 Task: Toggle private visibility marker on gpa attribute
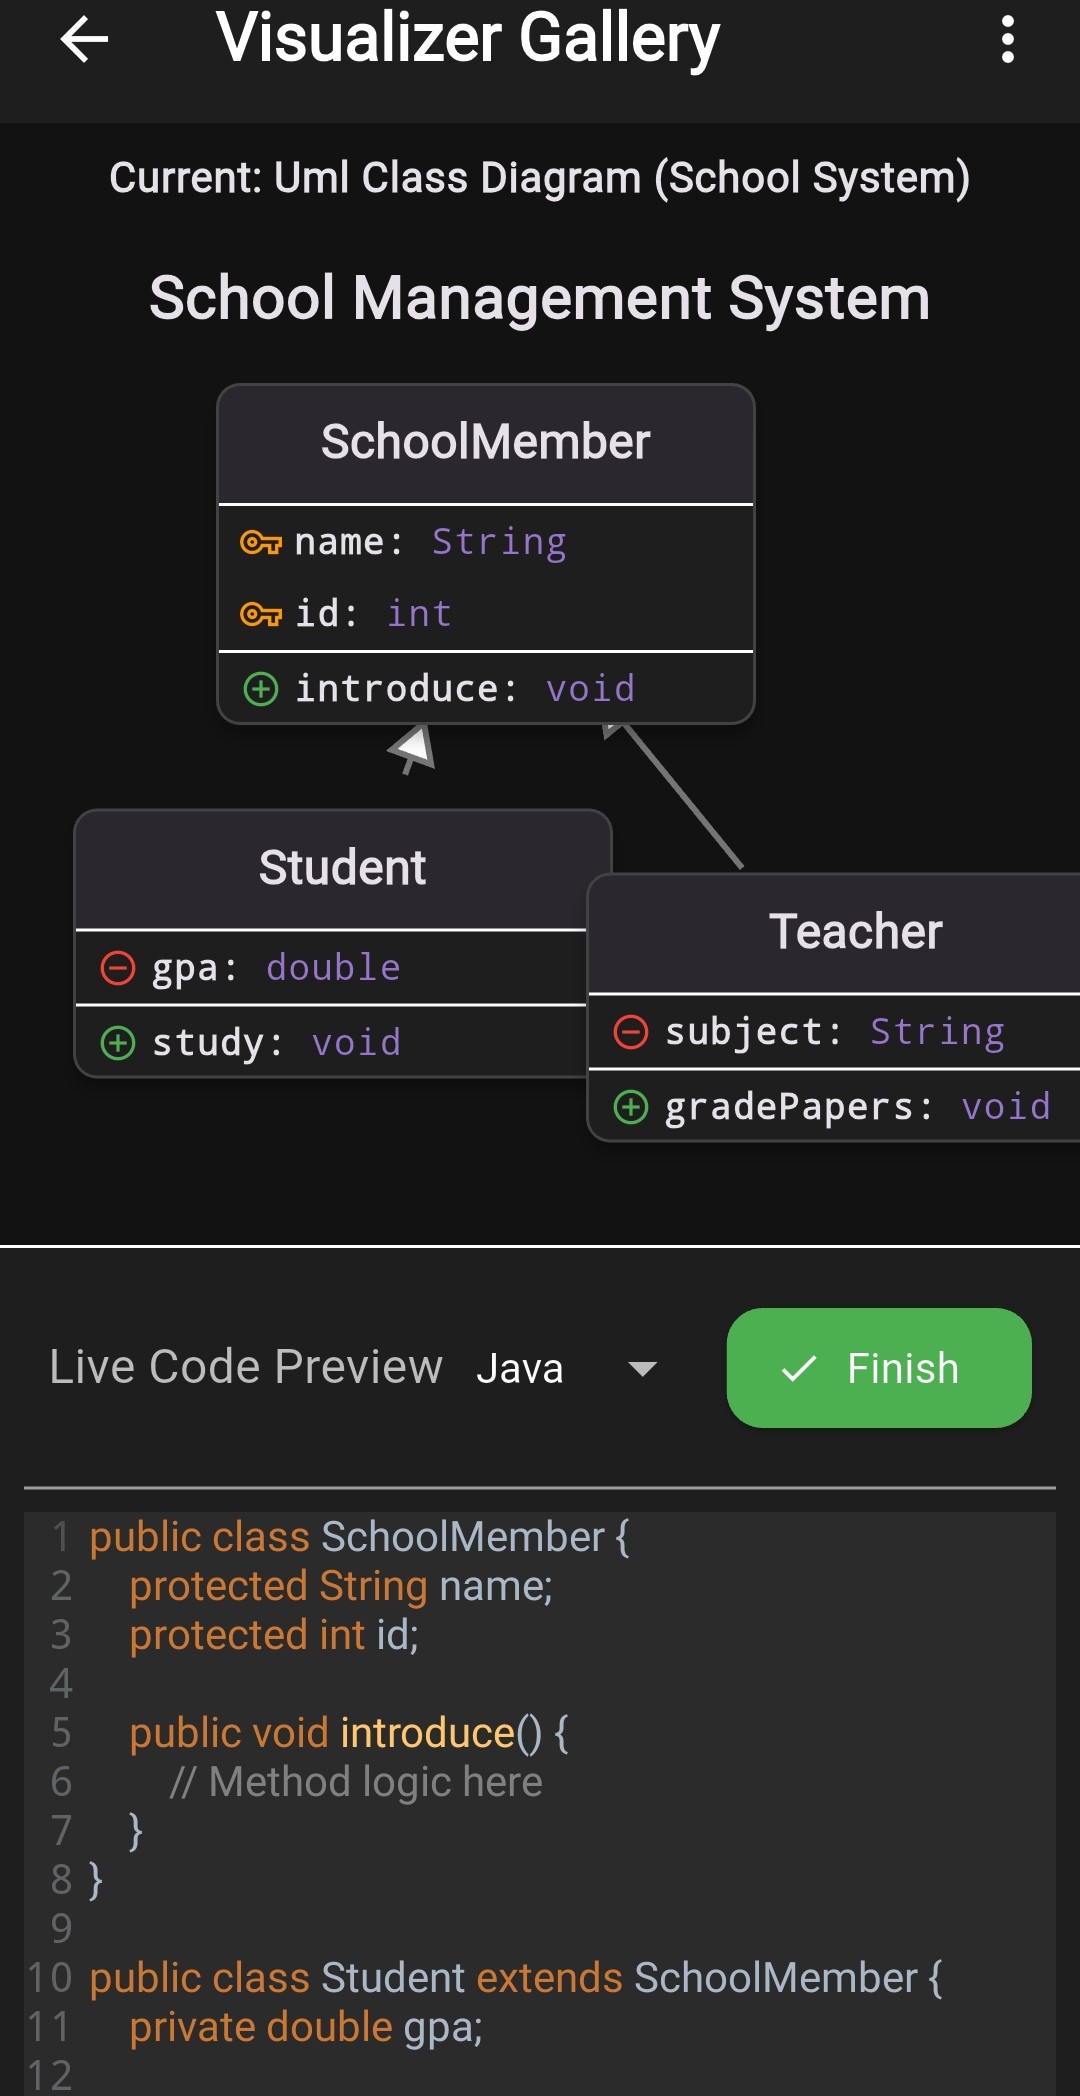[117, 966]
